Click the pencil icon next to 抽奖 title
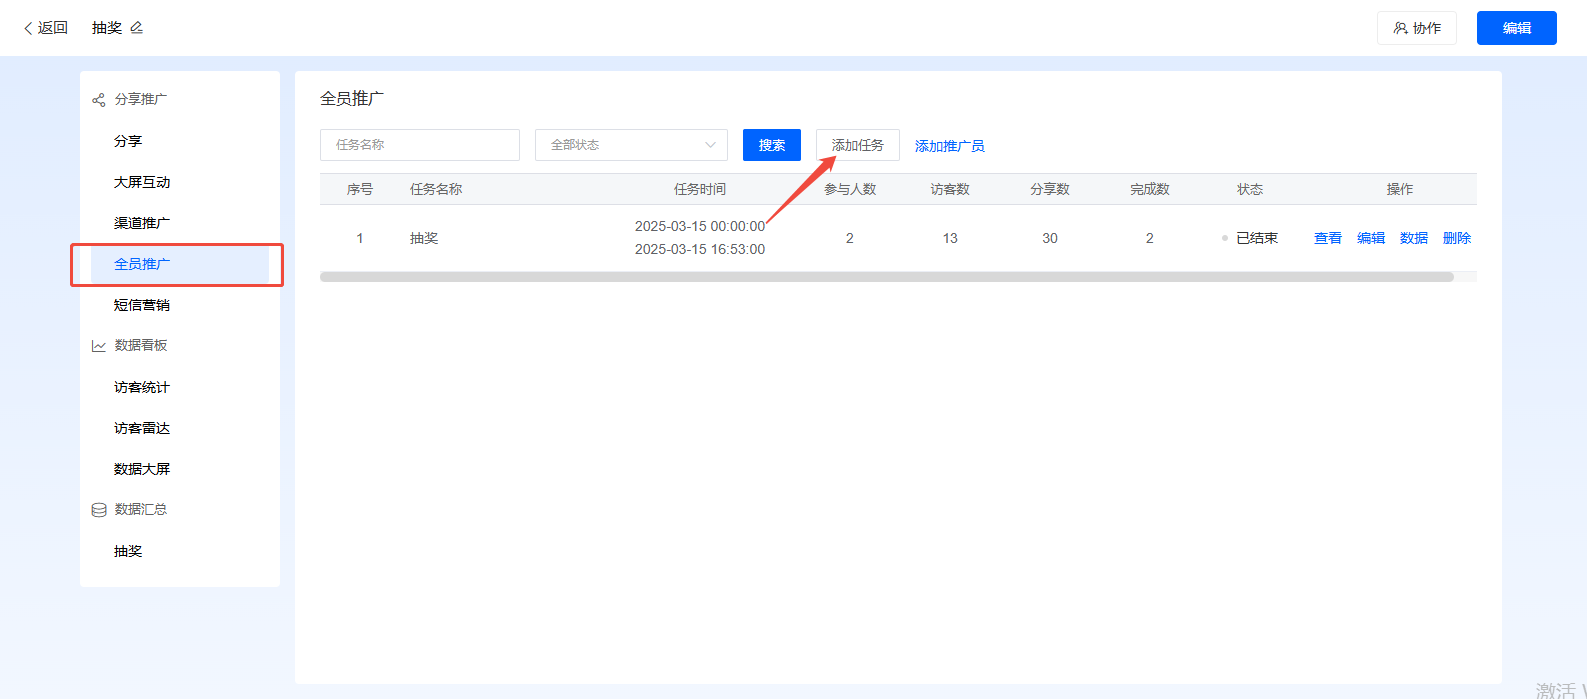The height and width of the screenshot is (699, 1587). point(137,28)
